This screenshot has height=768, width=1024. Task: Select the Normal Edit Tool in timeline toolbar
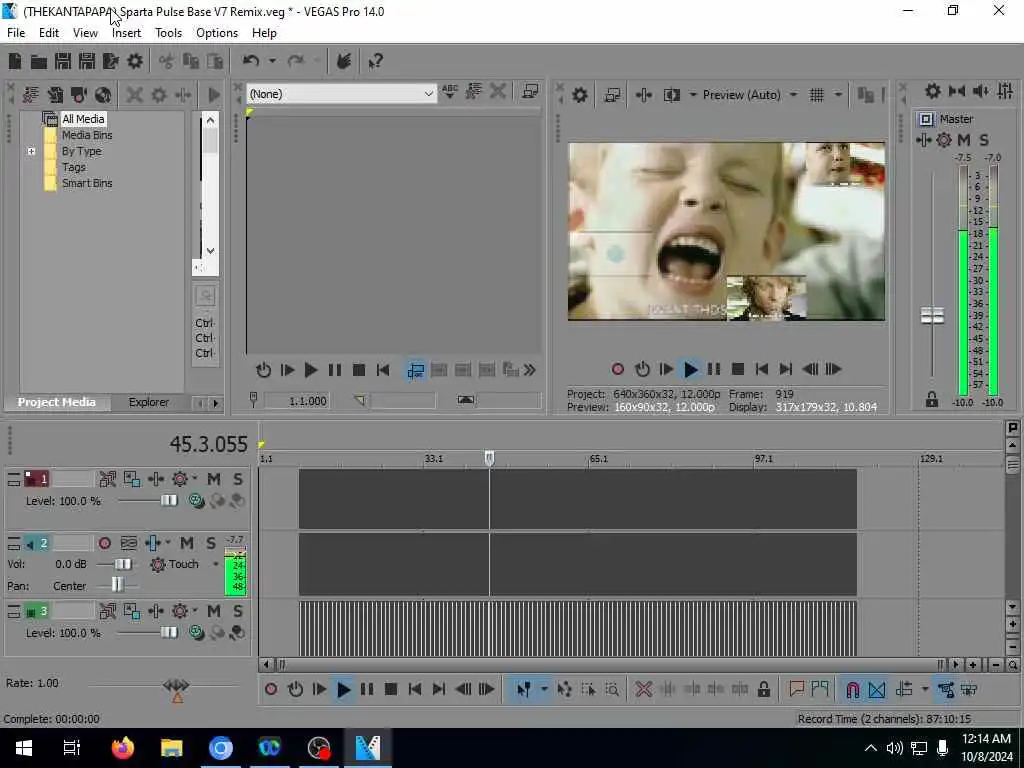(523, 690)
